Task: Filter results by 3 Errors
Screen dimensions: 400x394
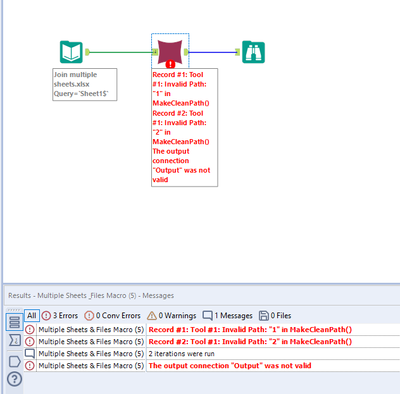Action: coord(60,315)
